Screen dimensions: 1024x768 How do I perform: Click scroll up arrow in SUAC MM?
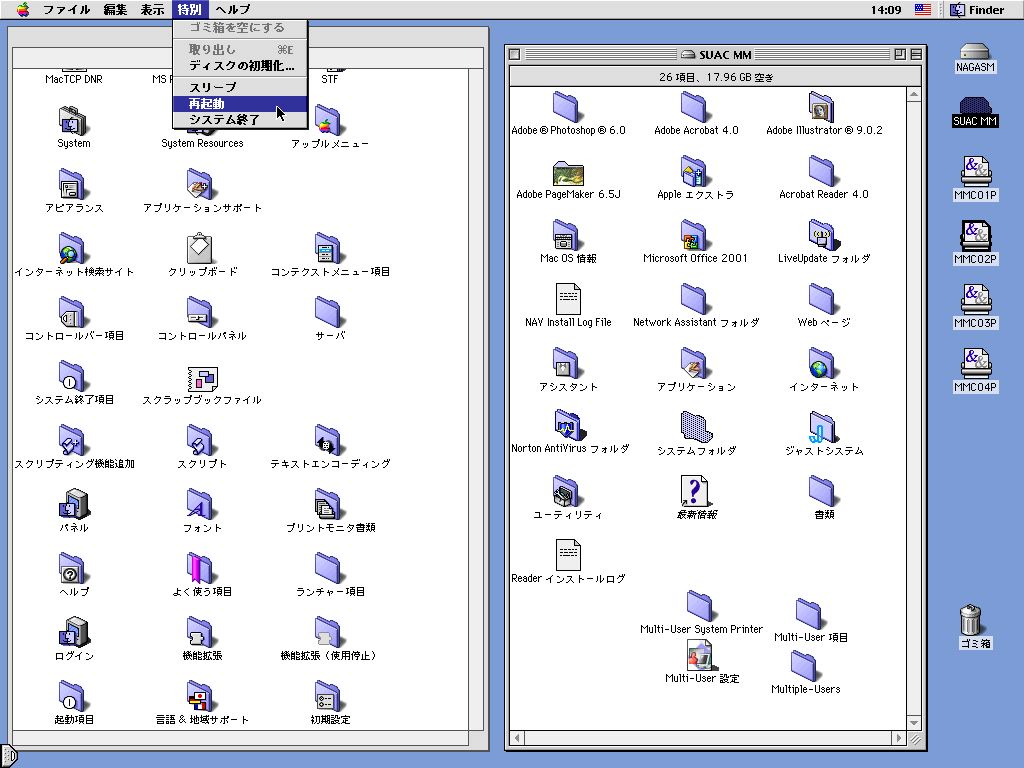[914, 95]
